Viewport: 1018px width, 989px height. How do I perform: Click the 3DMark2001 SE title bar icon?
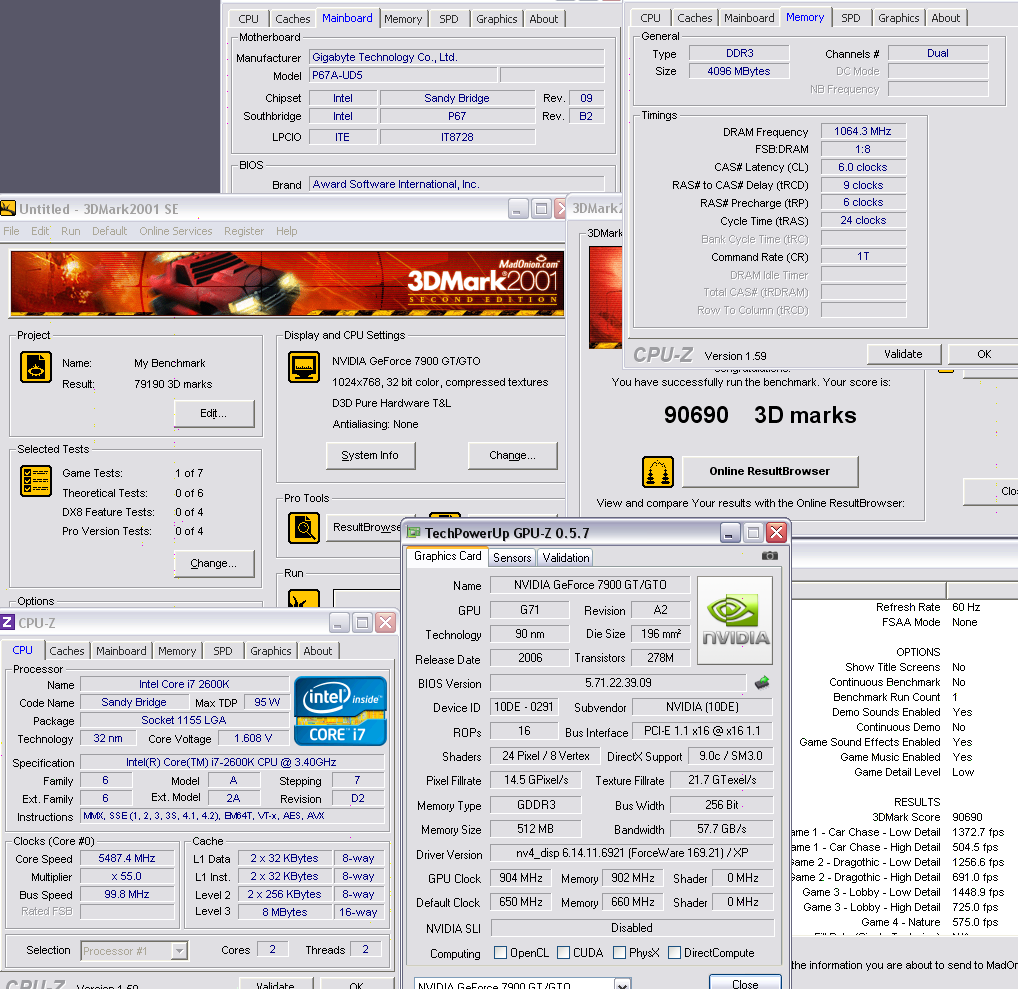pos(8,208)
